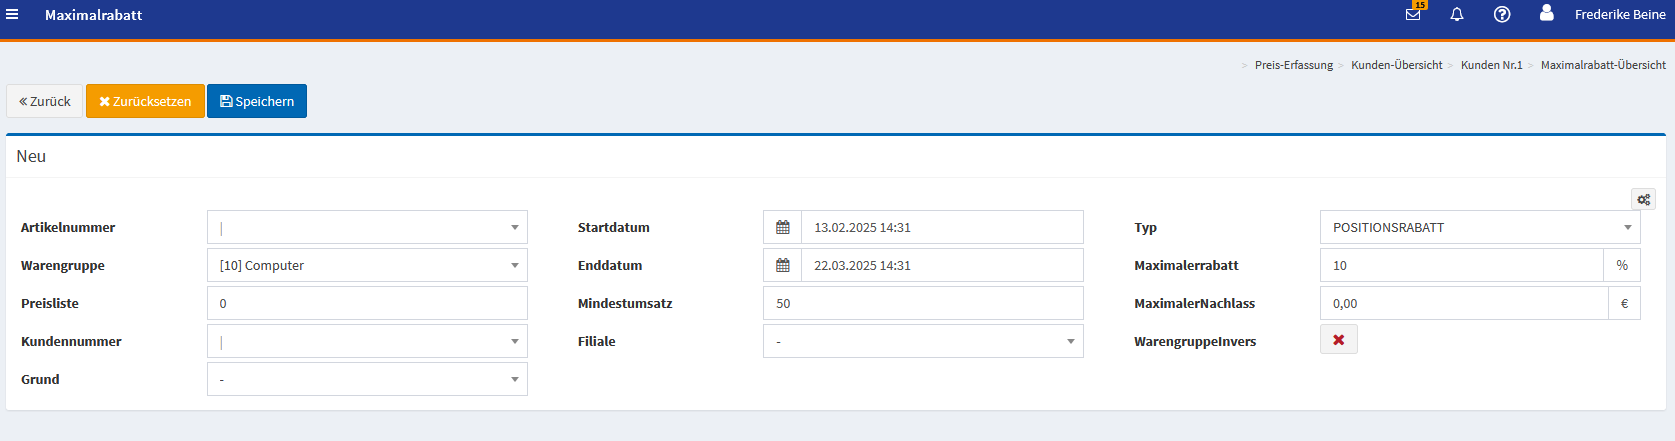Go back with the Zurück button
The image size is (1675, 441).
tap(45, 101)
